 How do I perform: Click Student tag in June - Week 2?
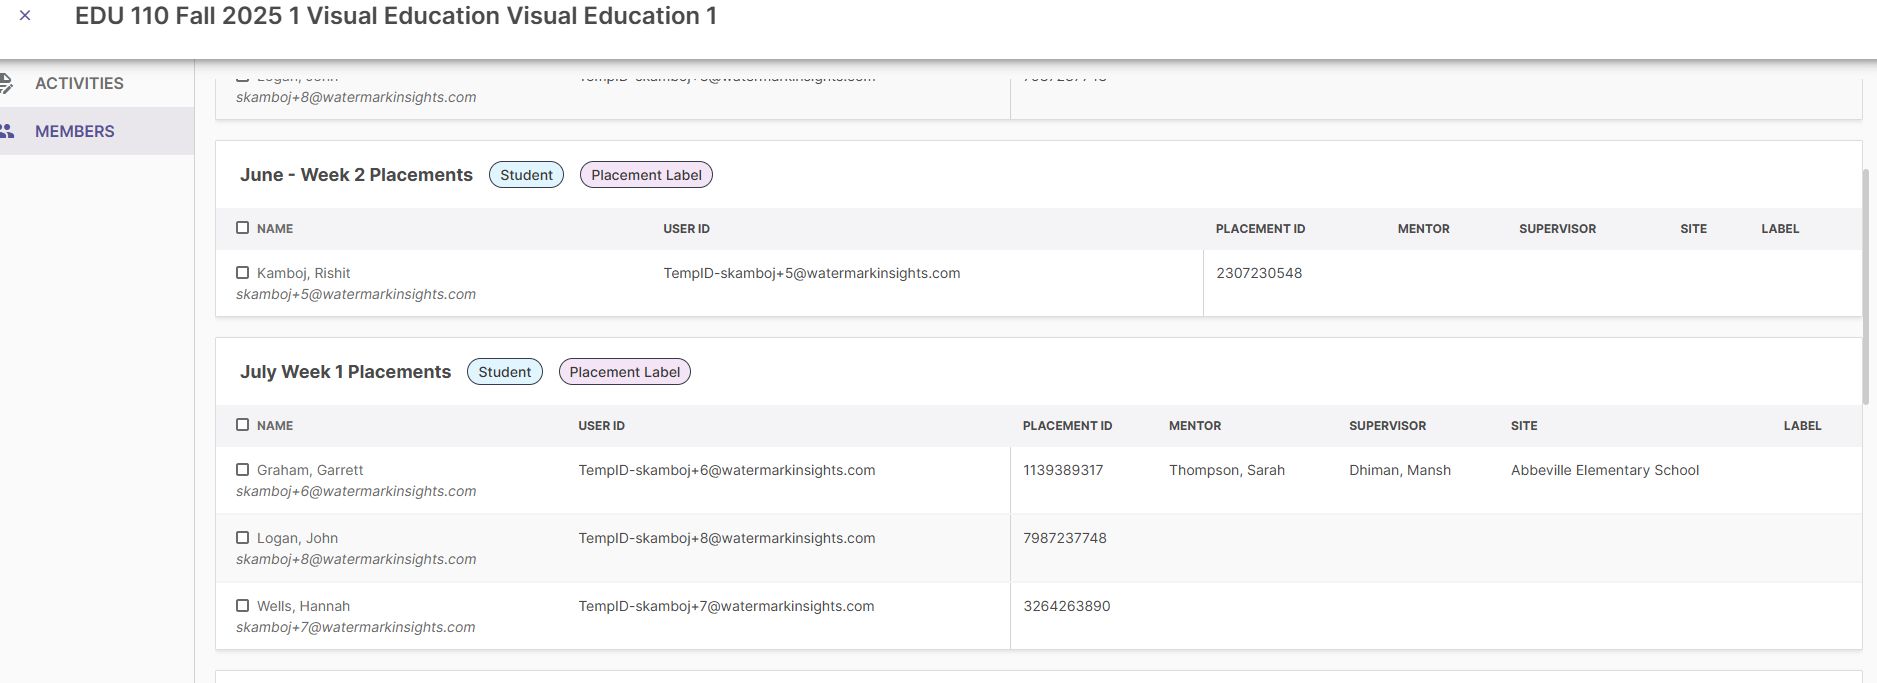(x=526, y=175)
